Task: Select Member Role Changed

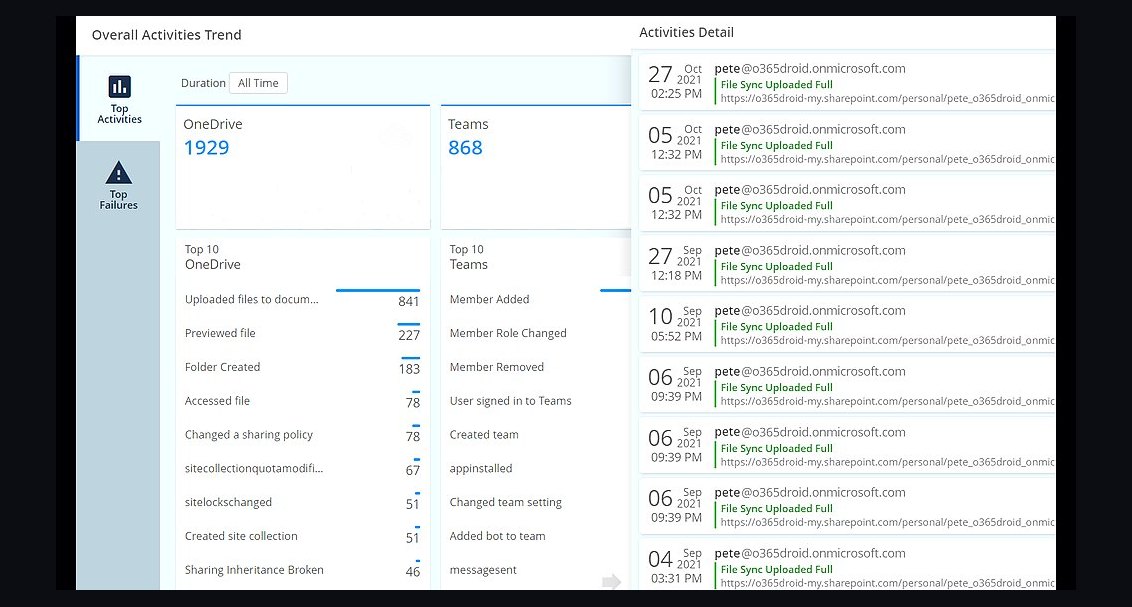Action: (x=508, y=333)
